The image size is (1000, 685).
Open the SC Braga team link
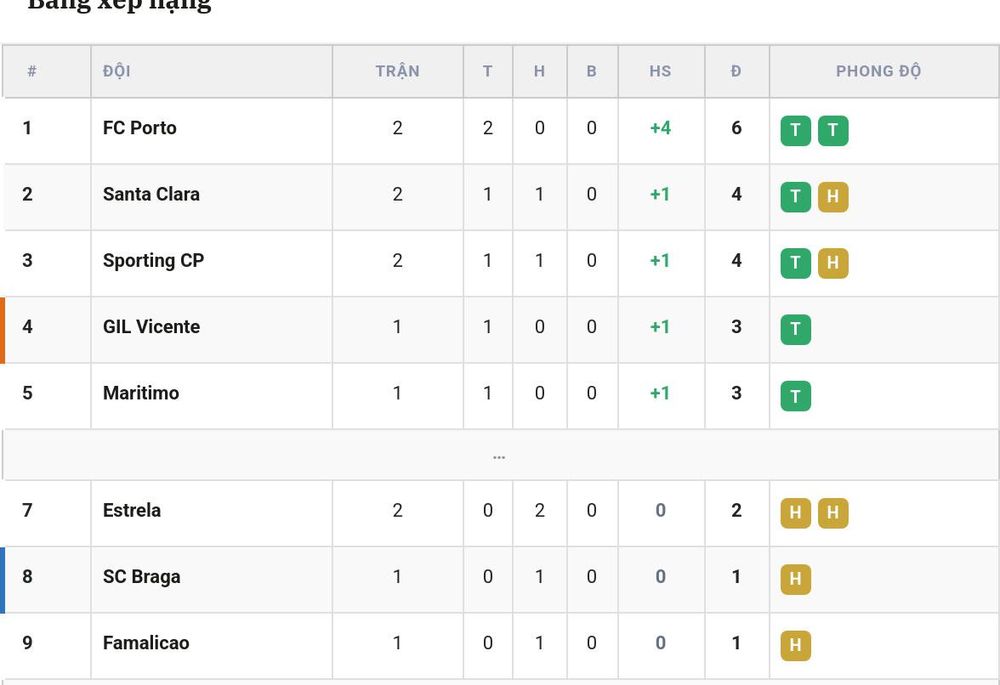pyautogui.click(x=142, y=577)
